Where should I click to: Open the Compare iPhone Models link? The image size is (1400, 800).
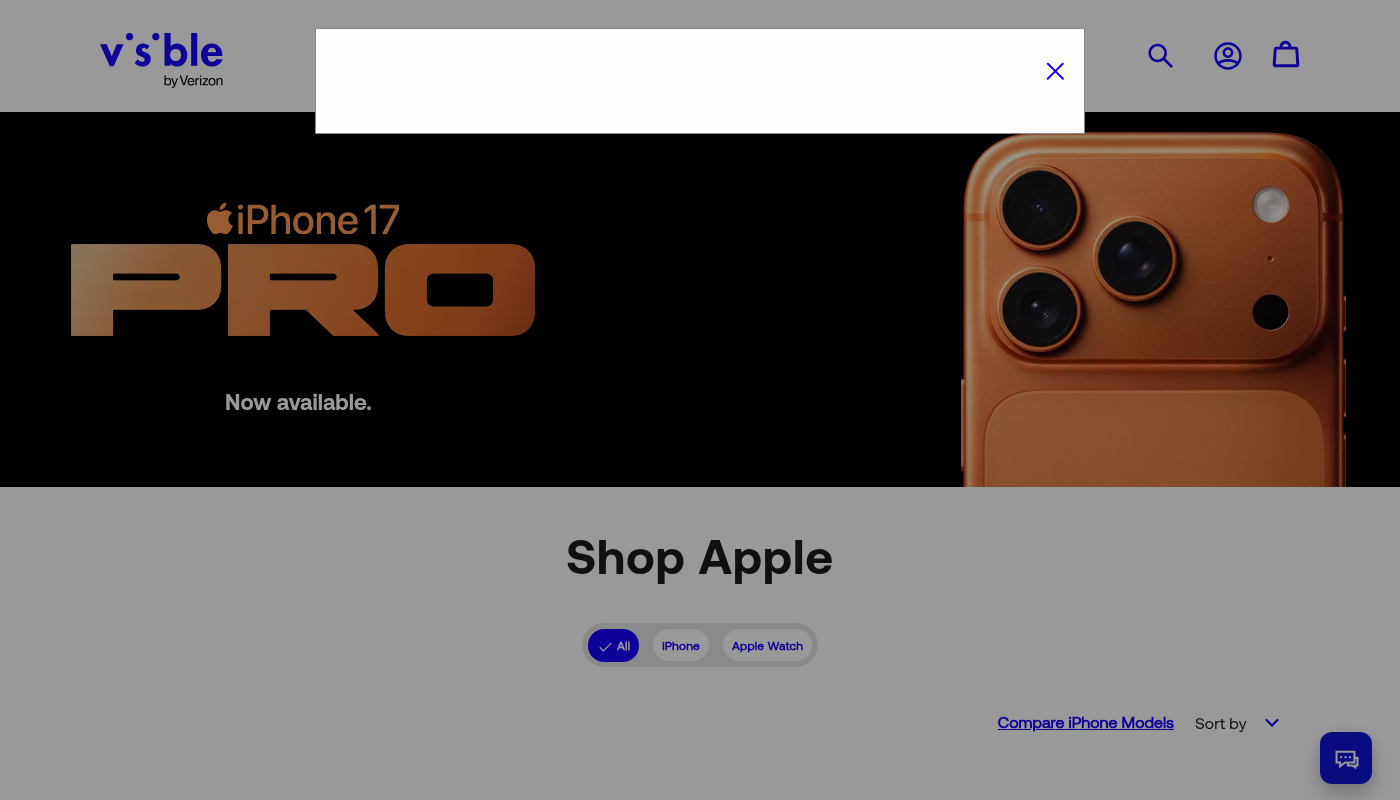pyautogui.click(x=1085, y=723)
